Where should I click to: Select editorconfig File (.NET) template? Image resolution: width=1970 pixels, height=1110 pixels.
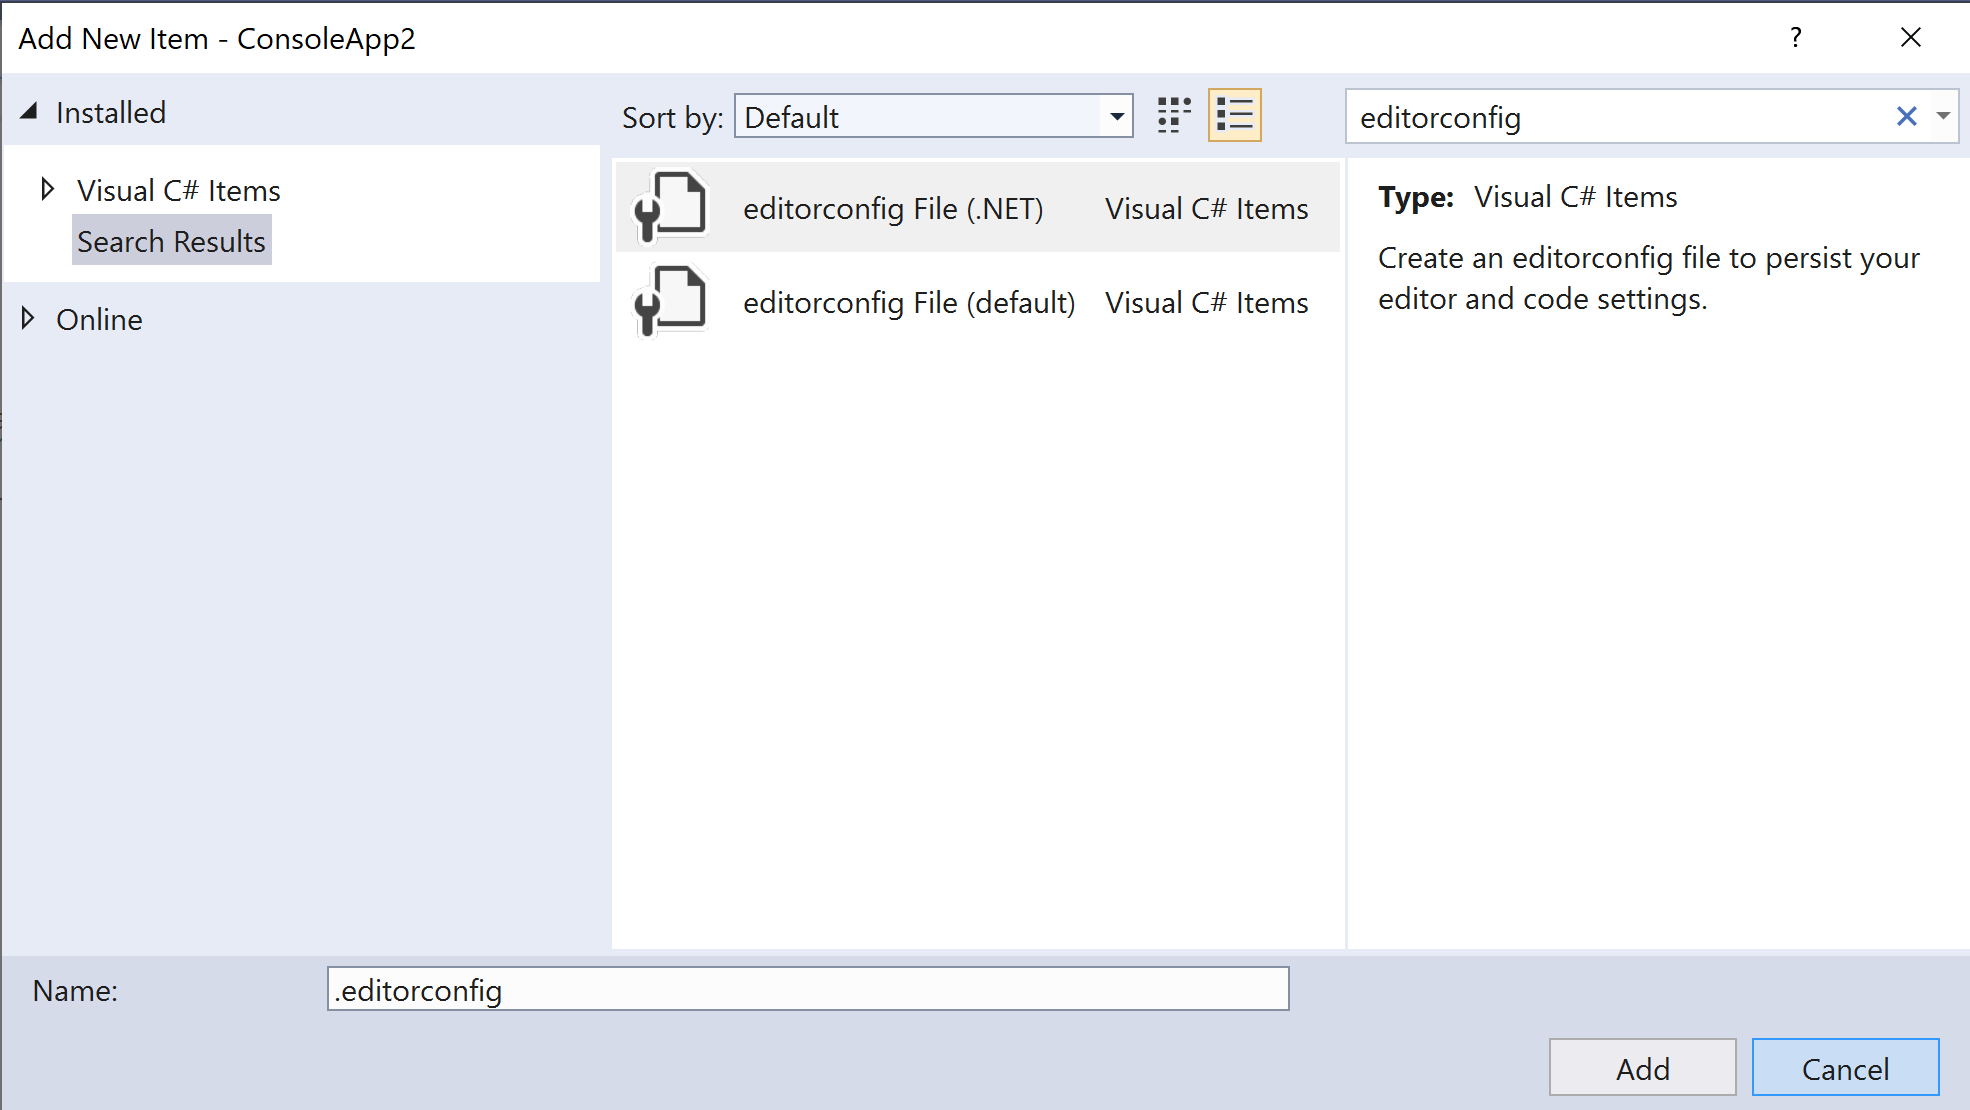[892, 209]
